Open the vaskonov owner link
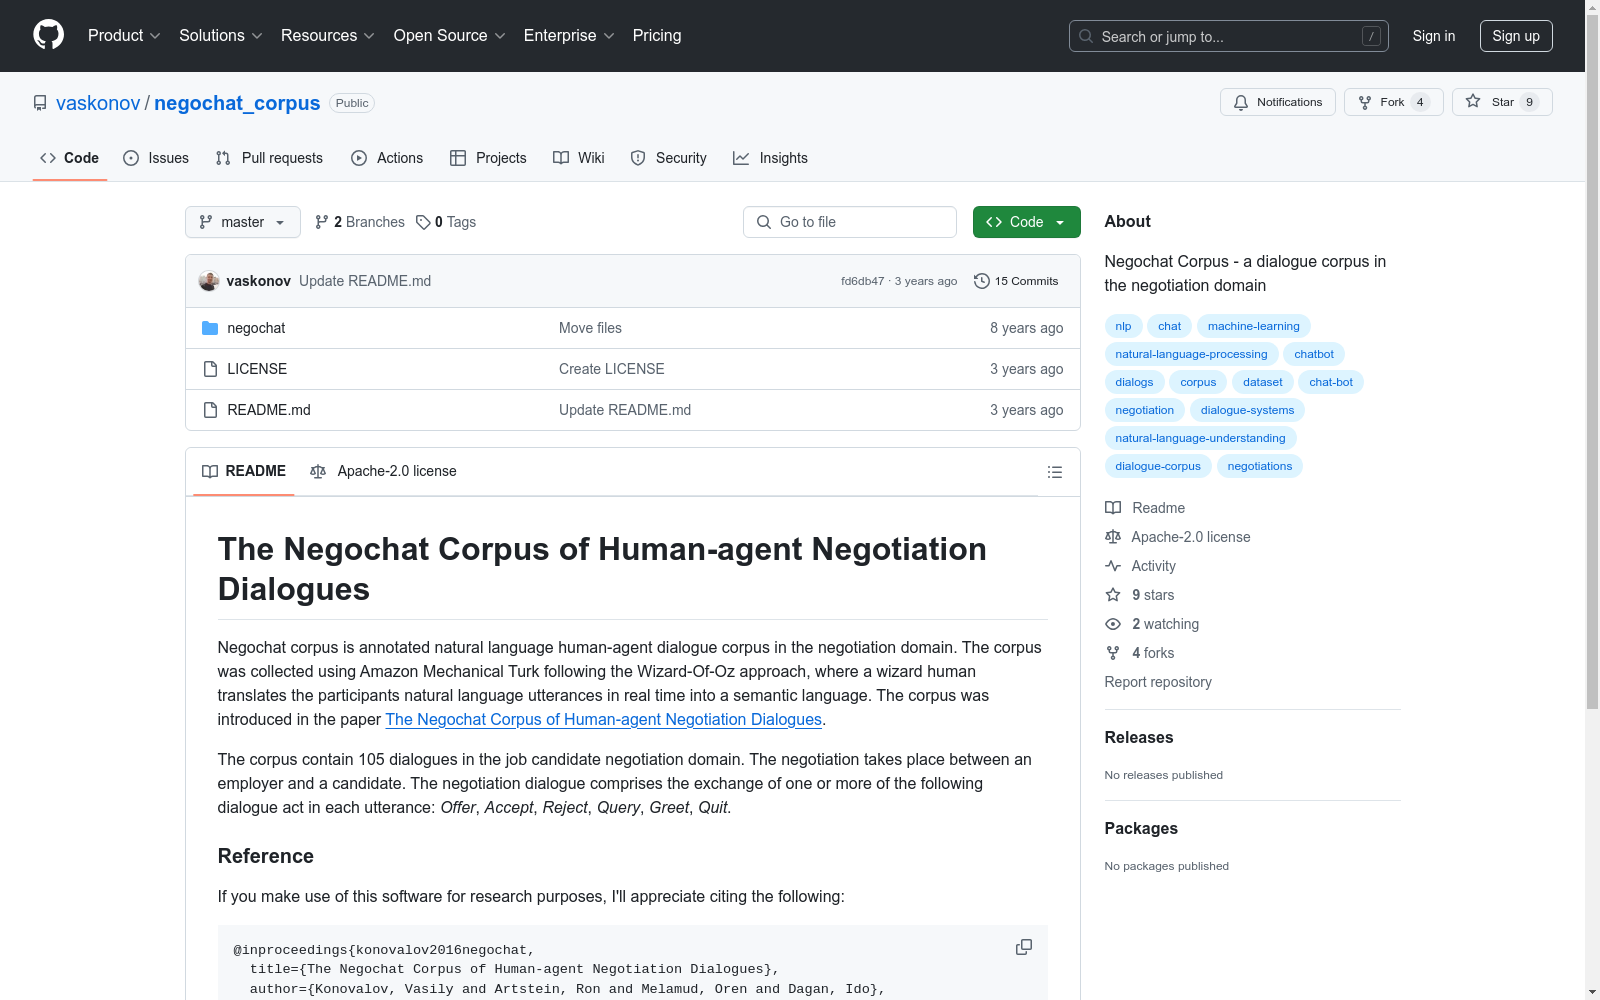1600x1000 pixels. [x=98, y=103]
